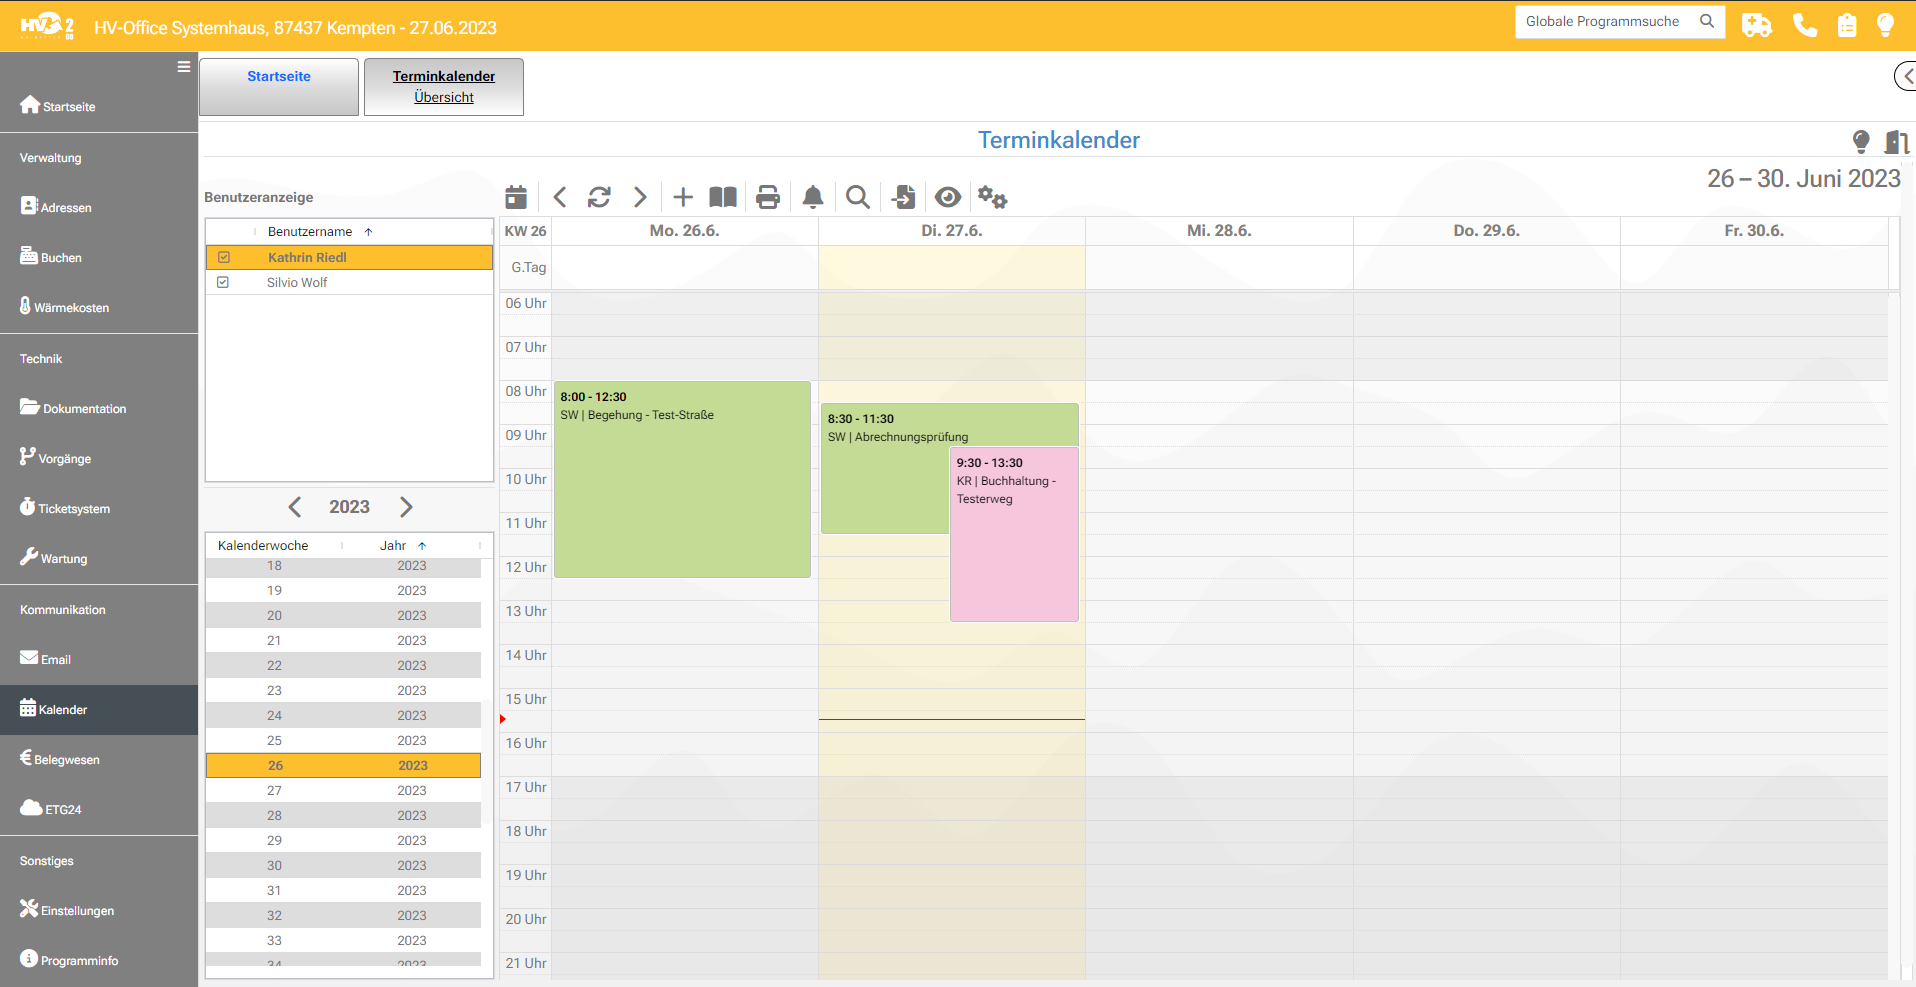Open the clipboard icon in header
This screenshot has height=987, width=1916.
tap(1847, 25)
